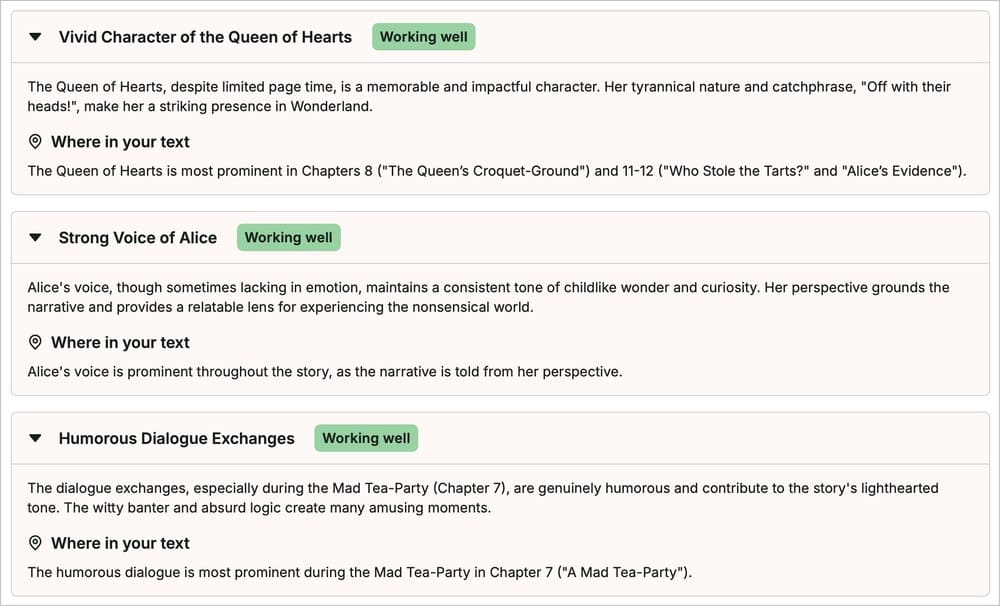Click location pin icon in Queen of Hearts card
The width and height of the screenshot is (1000, 606).
[x=35, y=142]
